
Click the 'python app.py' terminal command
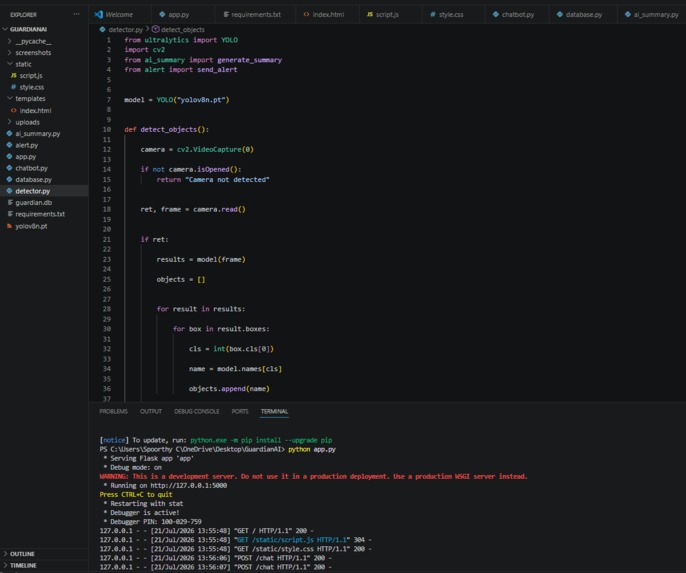[x=312, y=450]
